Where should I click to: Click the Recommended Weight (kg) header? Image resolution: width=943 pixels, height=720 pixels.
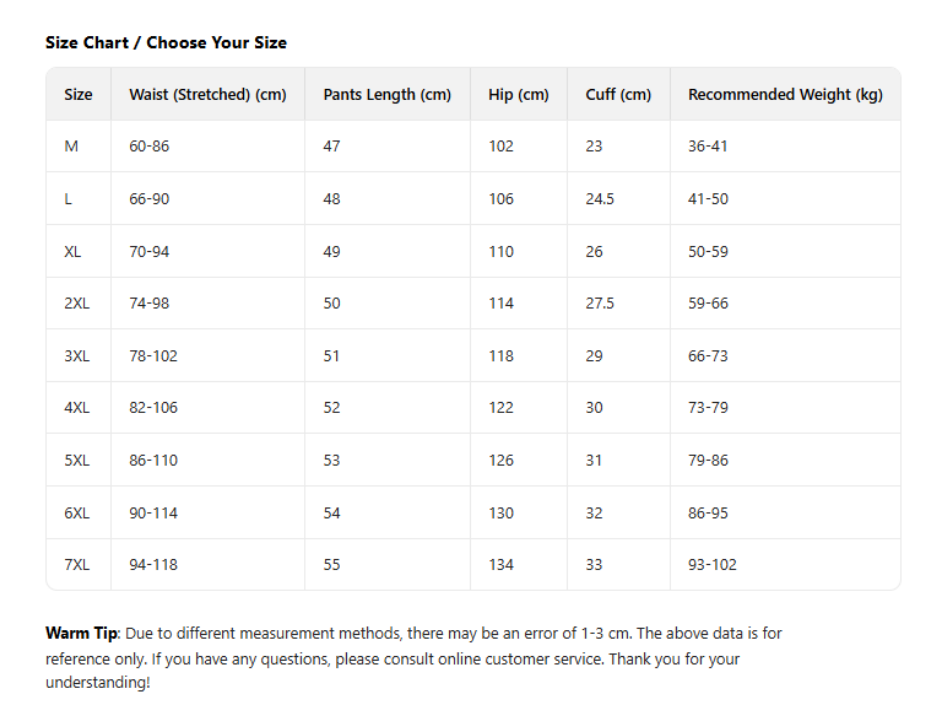coord(785,95)
